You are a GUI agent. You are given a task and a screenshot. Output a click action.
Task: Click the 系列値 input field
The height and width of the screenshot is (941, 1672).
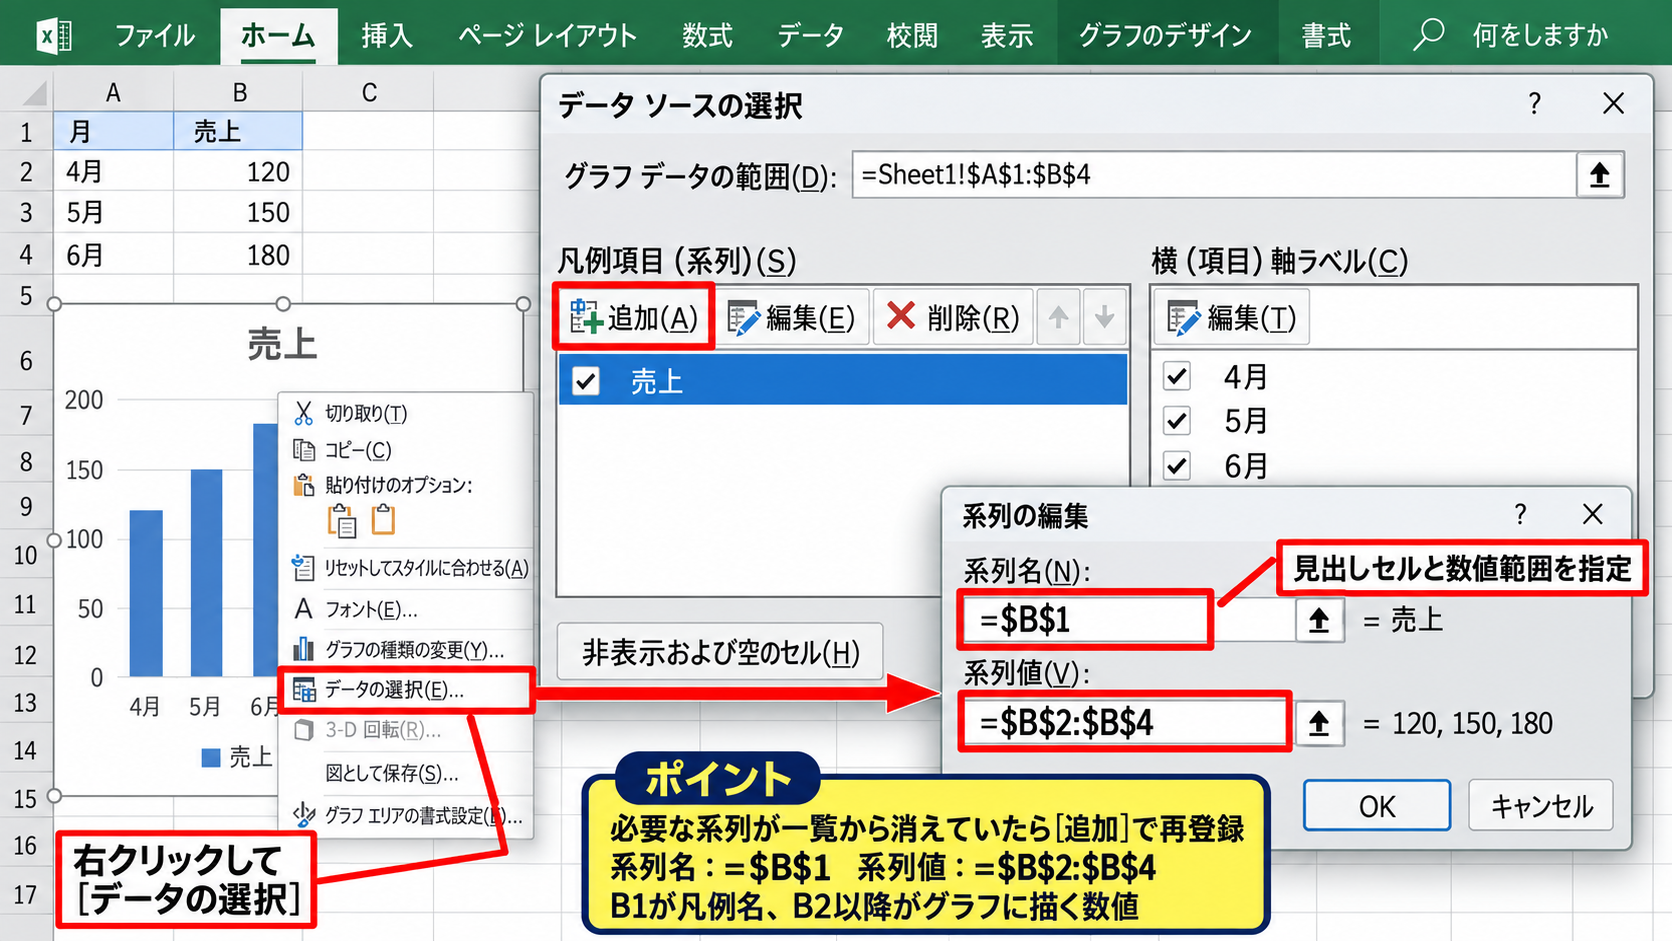[1125, 722]
